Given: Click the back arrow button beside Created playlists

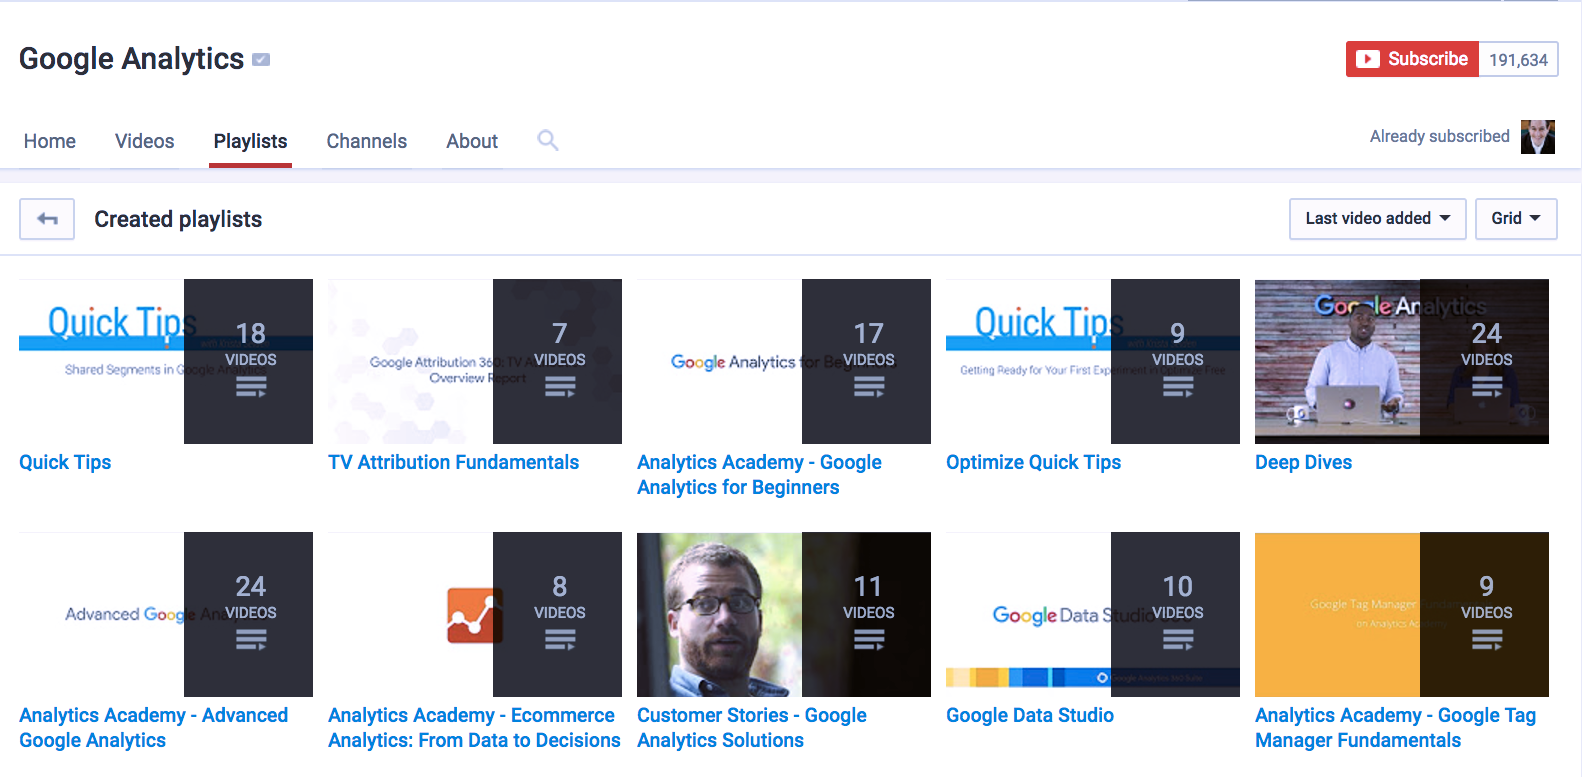Looking at the screenshot, I should (x=47, y=219).
